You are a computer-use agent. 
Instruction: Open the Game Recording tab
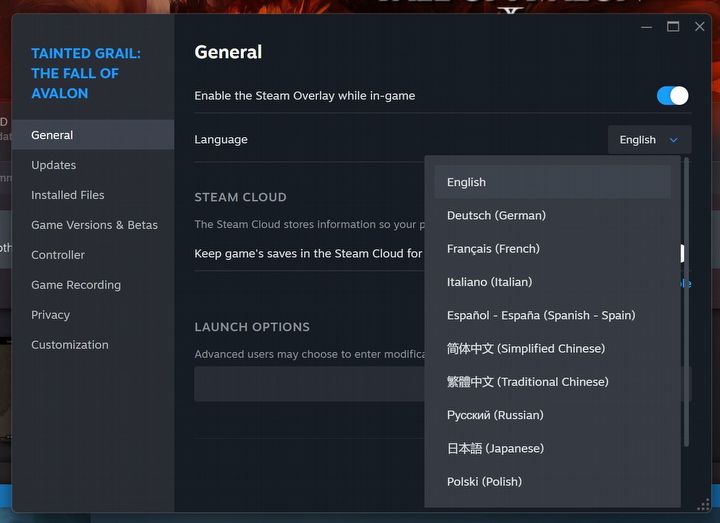click(76, 285)
